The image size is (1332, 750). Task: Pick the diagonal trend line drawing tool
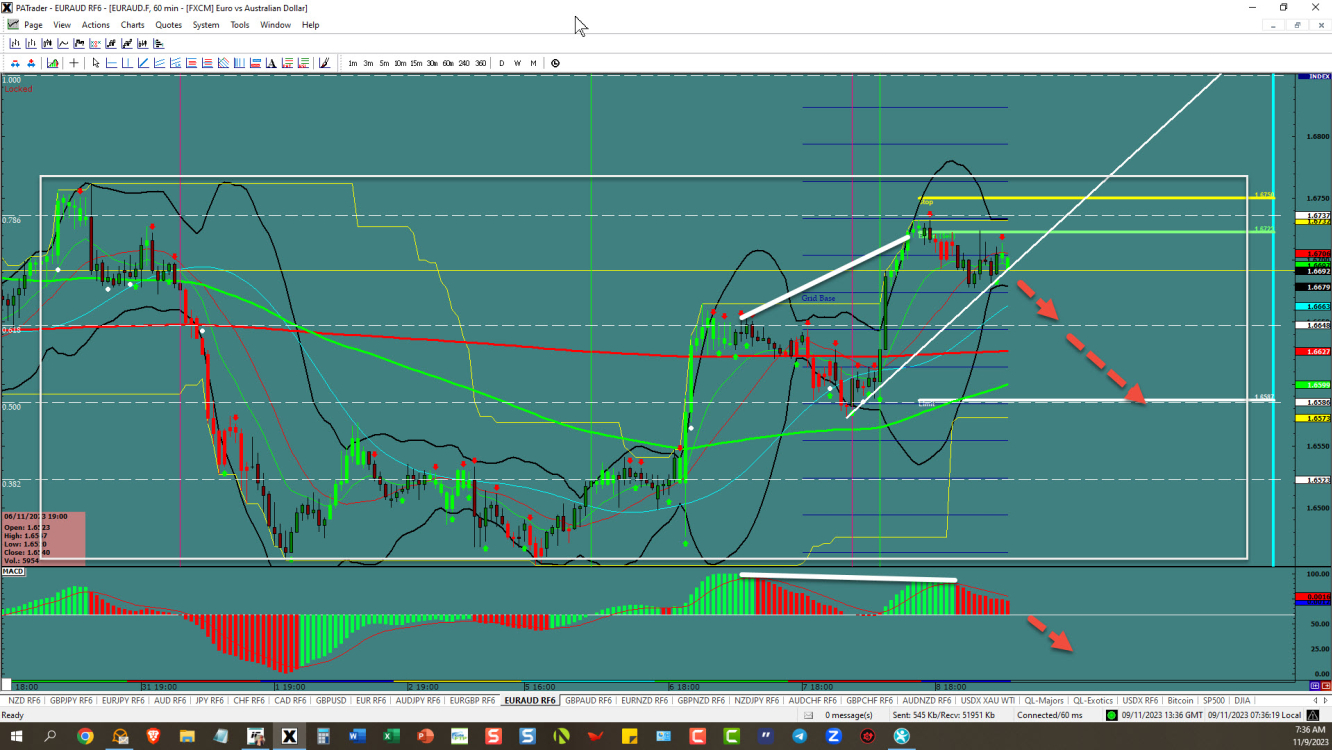tap(144, 63)
